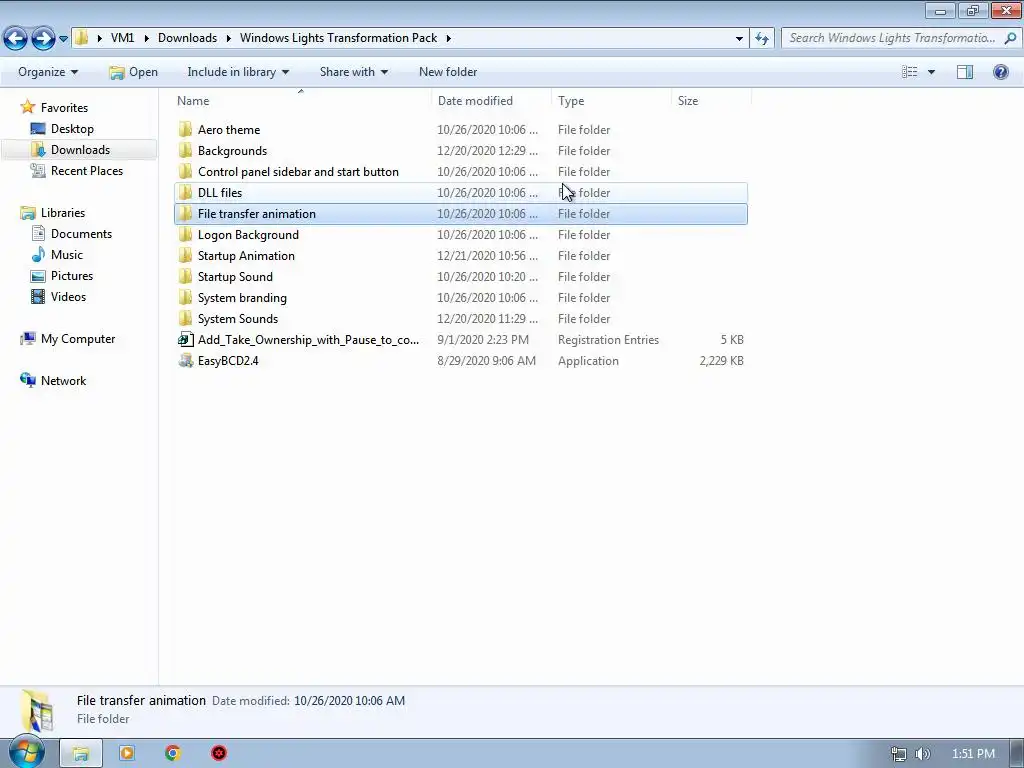1024x768 pixels.
Task: Open Windows Media Player from taskbar
Action: point(127,754)
